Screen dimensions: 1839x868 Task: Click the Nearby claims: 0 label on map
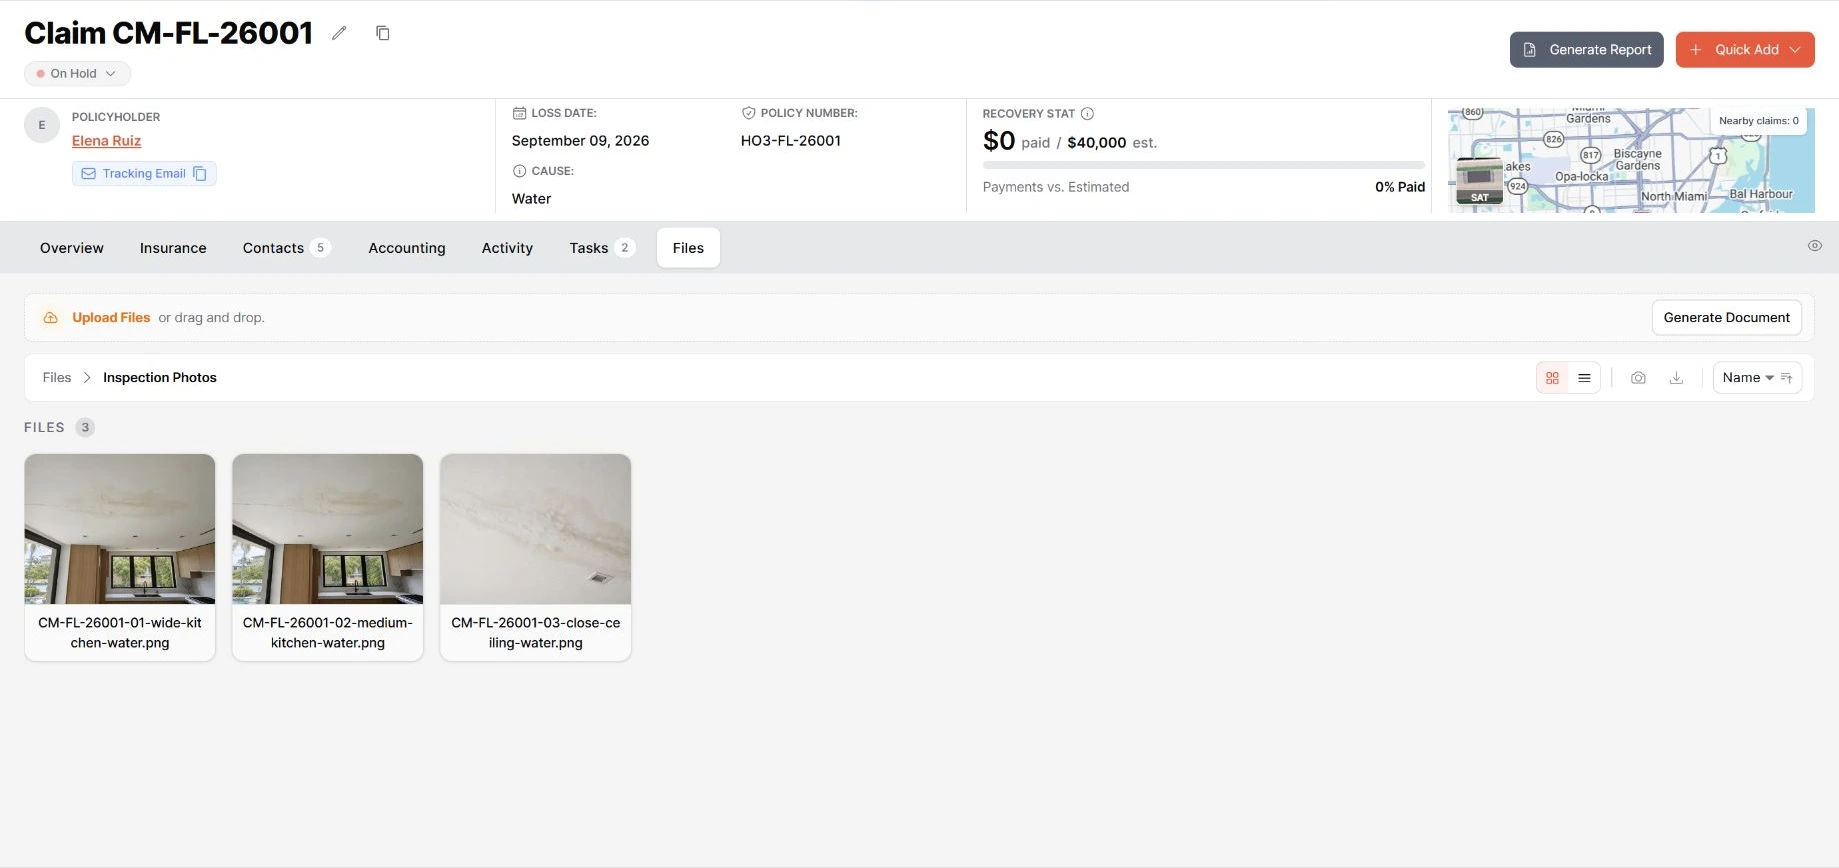[x=1759, y=121]
